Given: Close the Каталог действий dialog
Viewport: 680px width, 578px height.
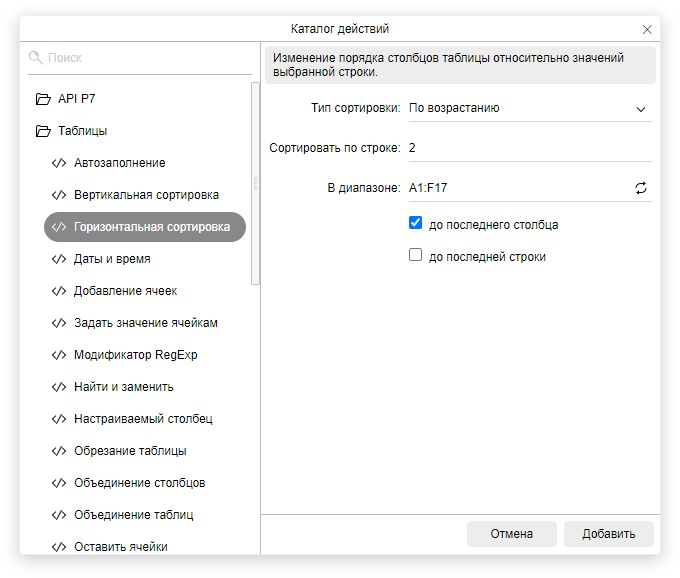Looking at the screenshot, I should click(647, 30).
